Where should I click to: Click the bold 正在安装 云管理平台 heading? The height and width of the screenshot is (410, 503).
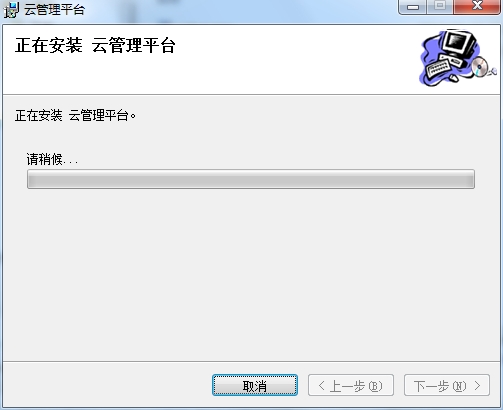point(95,45)
